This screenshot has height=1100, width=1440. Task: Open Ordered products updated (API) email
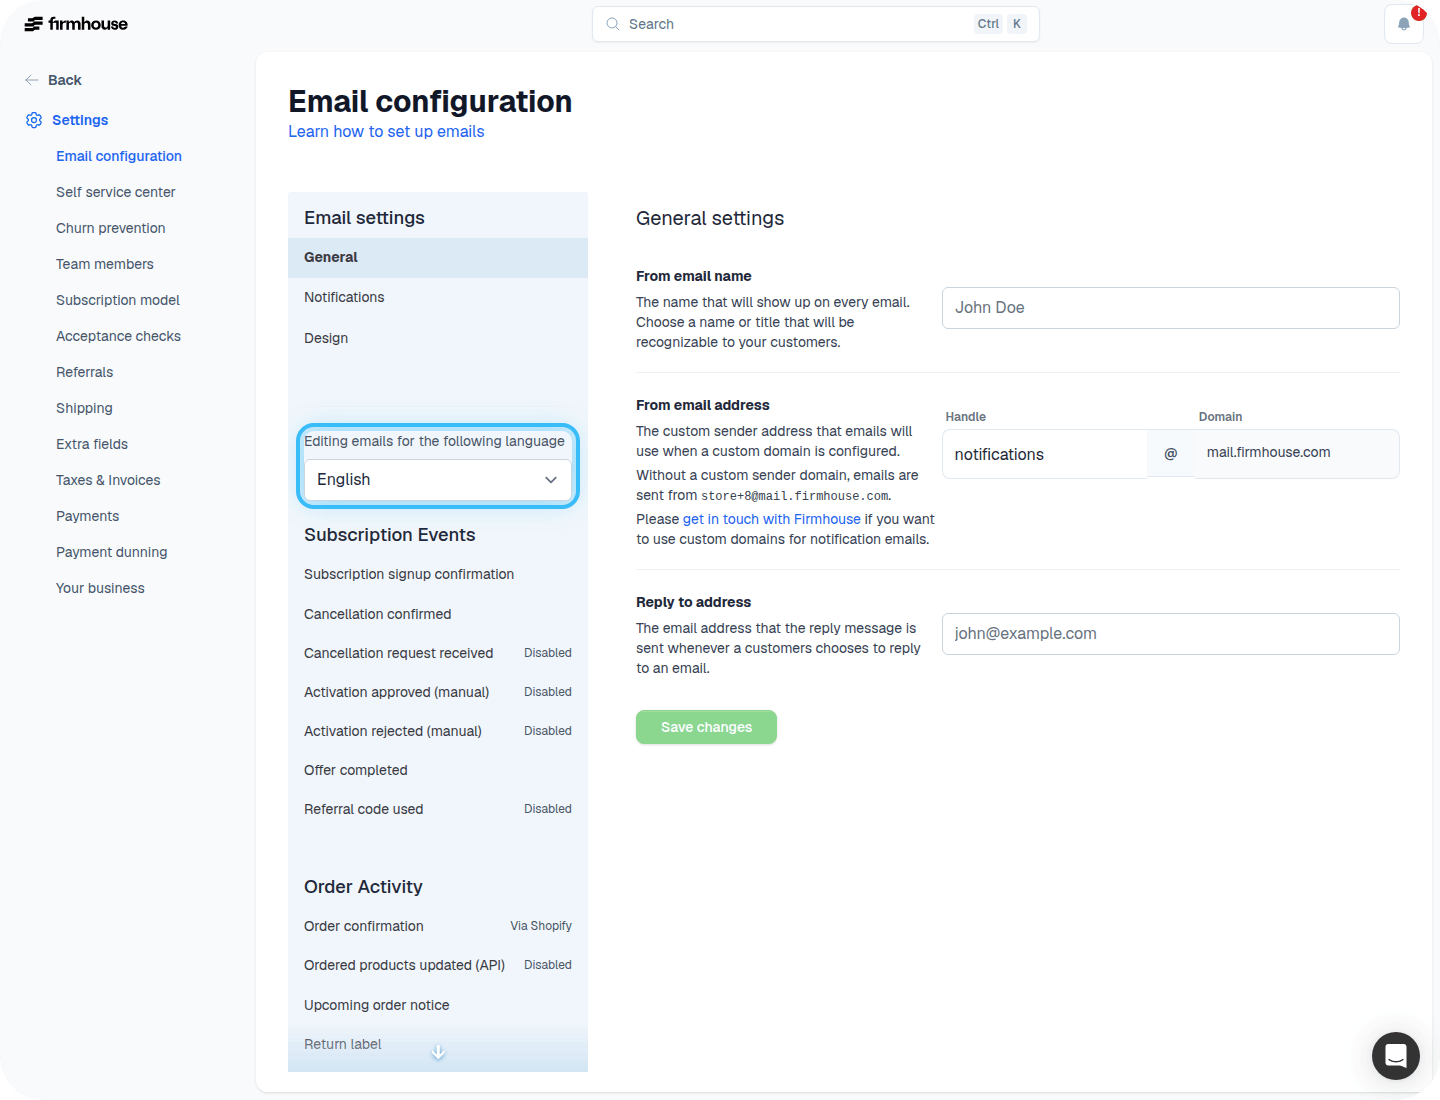coord(405,965)
